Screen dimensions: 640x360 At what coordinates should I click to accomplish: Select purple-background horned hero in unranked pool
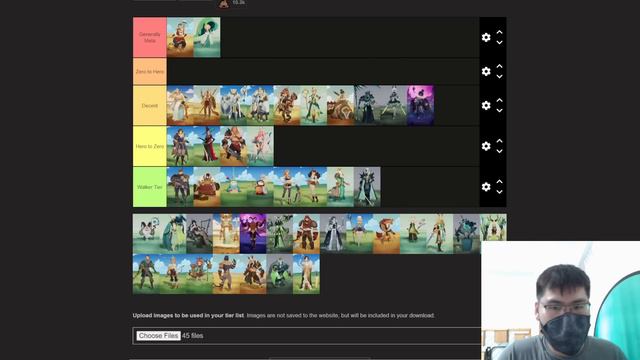(x=253, y=233)
